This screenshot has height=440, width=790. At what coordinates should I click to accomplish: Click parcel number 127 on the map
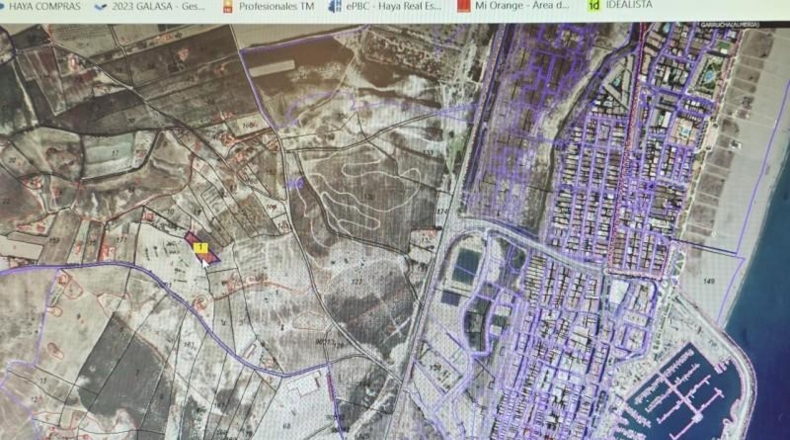[357, 282]
